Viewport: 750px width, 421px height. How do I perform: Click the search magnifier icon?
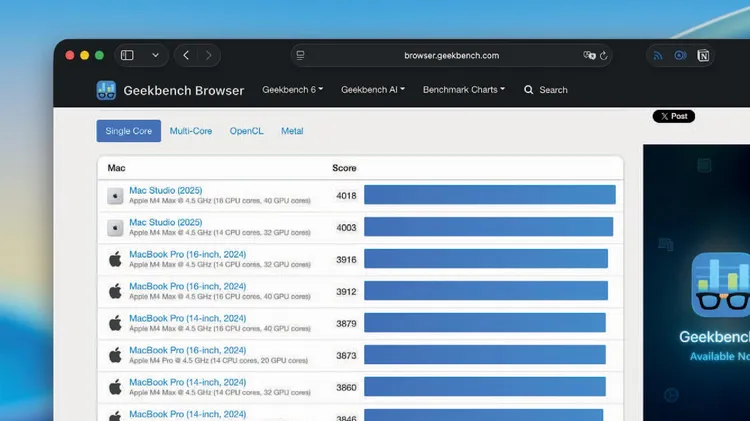point(528,90)
